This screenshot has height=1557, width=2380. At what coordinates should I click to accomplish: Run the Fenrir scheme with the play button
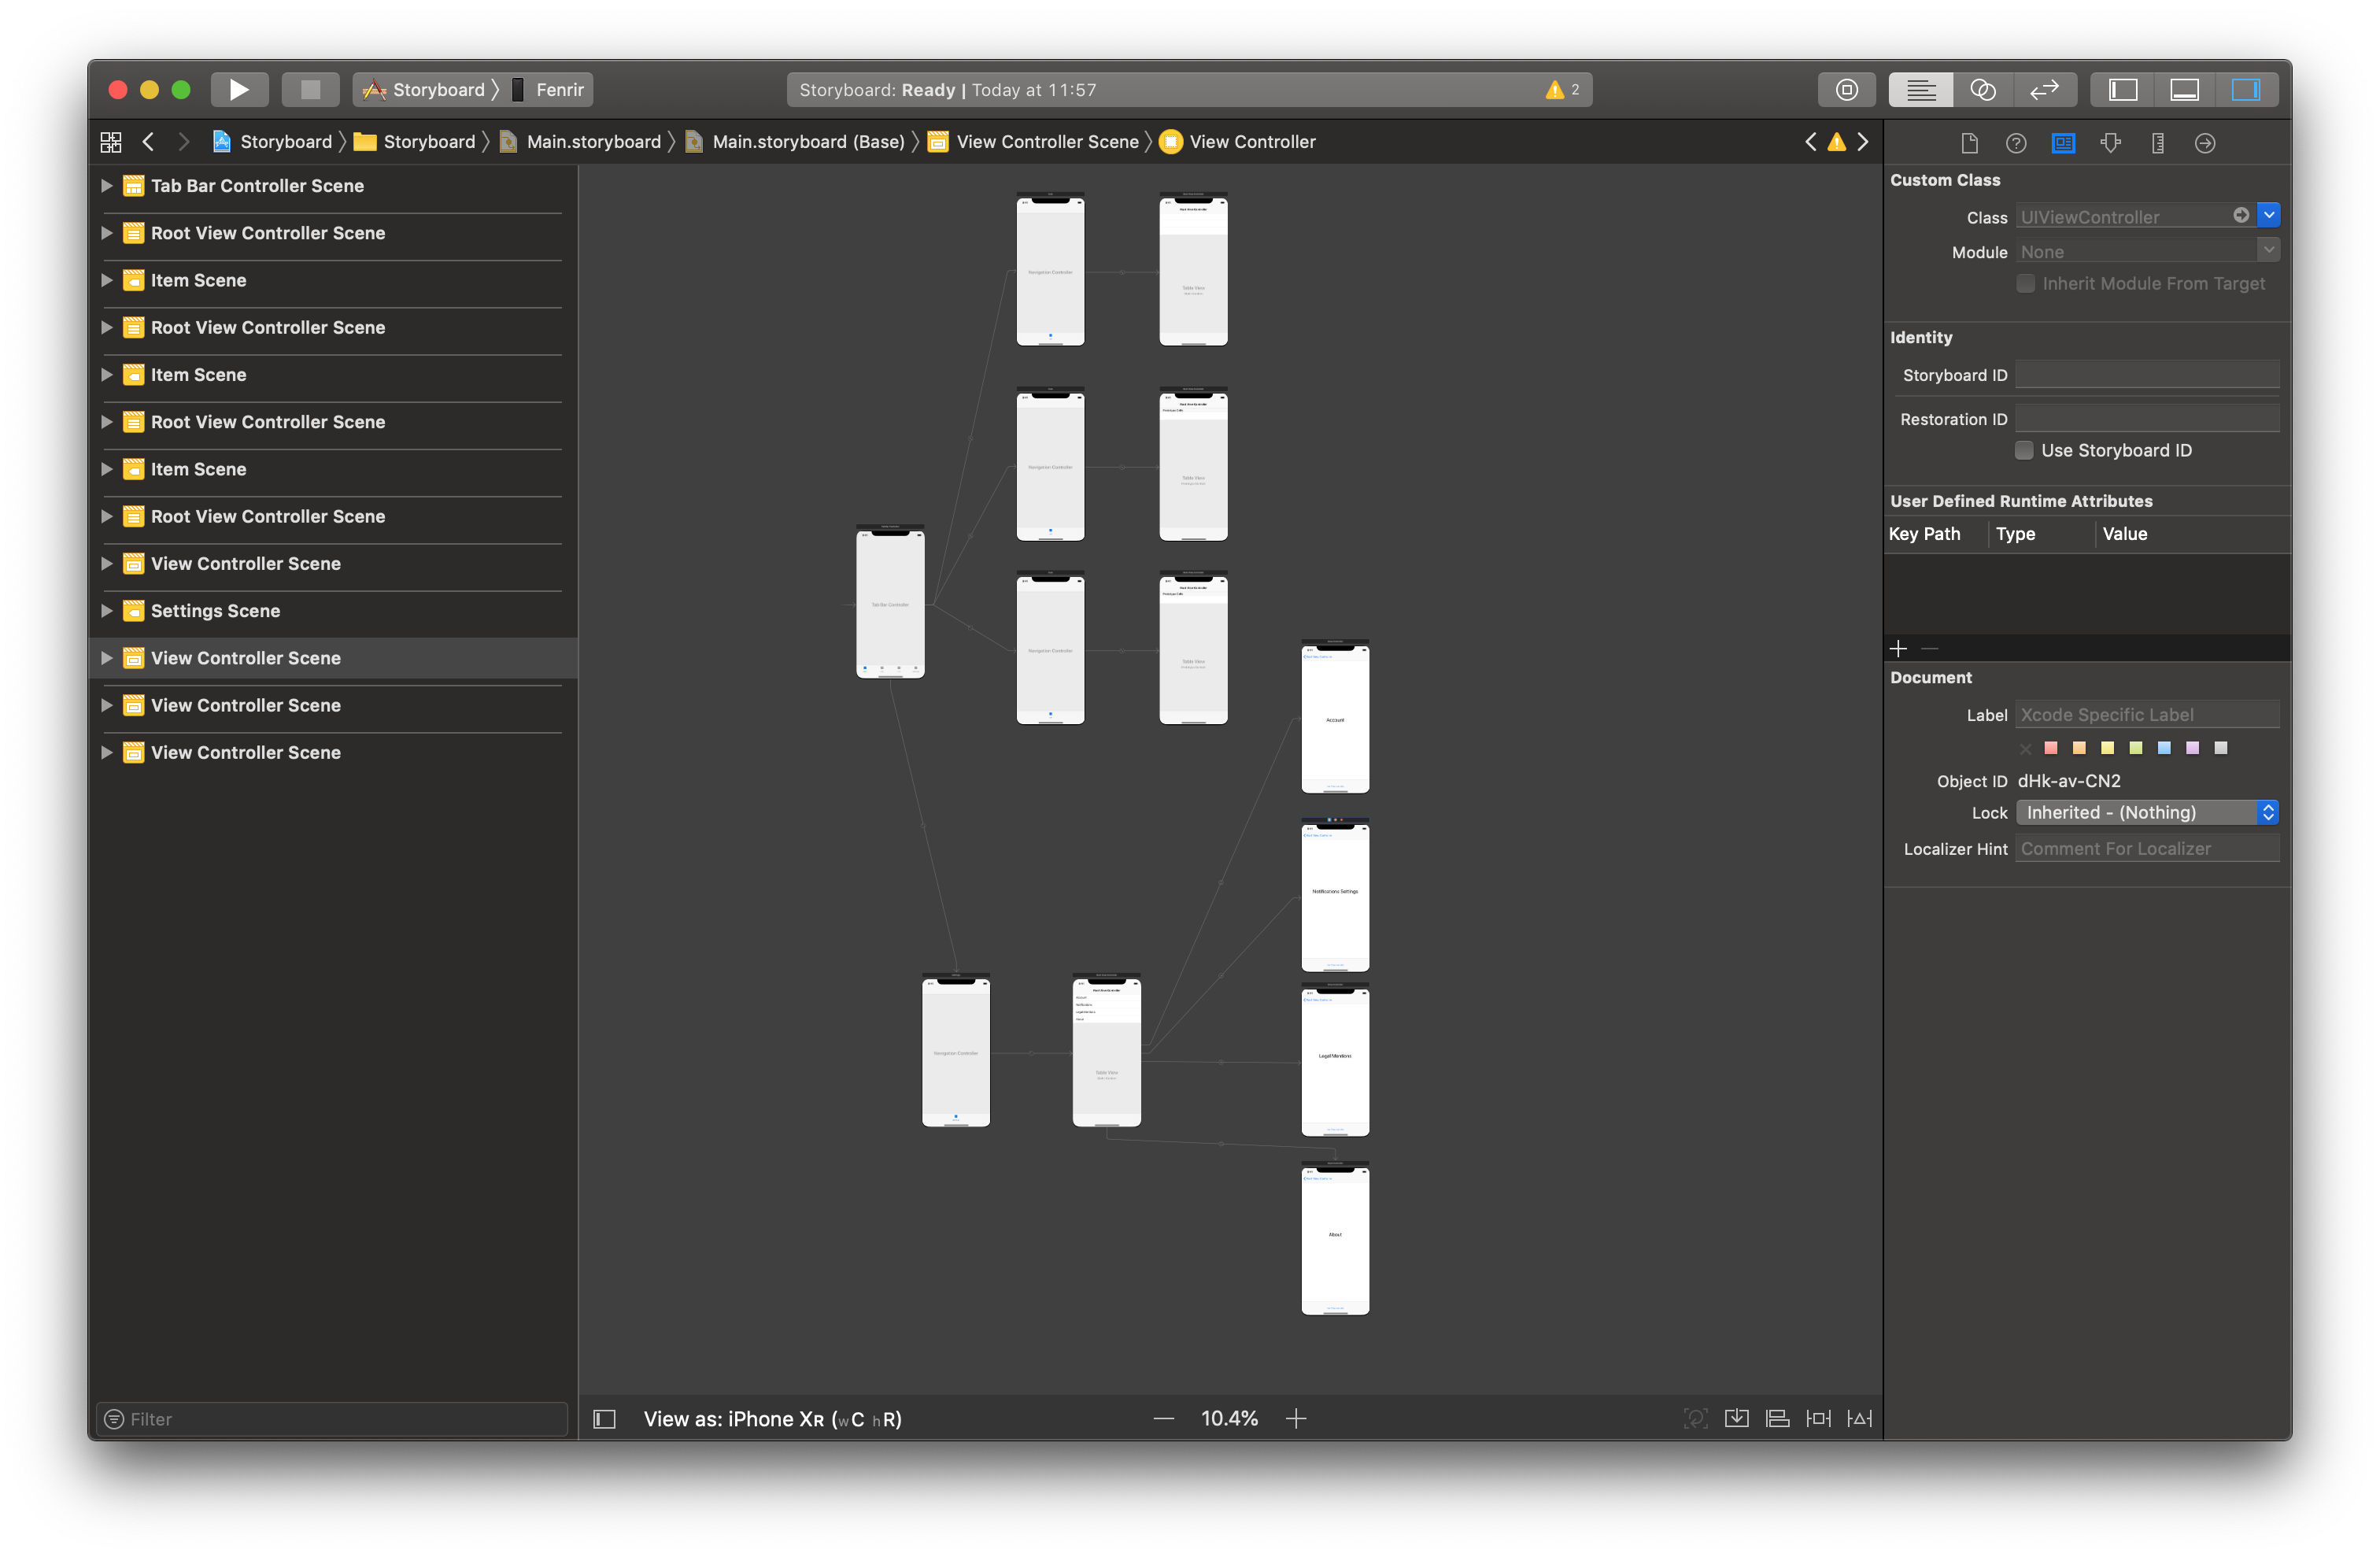coord(239,89)
